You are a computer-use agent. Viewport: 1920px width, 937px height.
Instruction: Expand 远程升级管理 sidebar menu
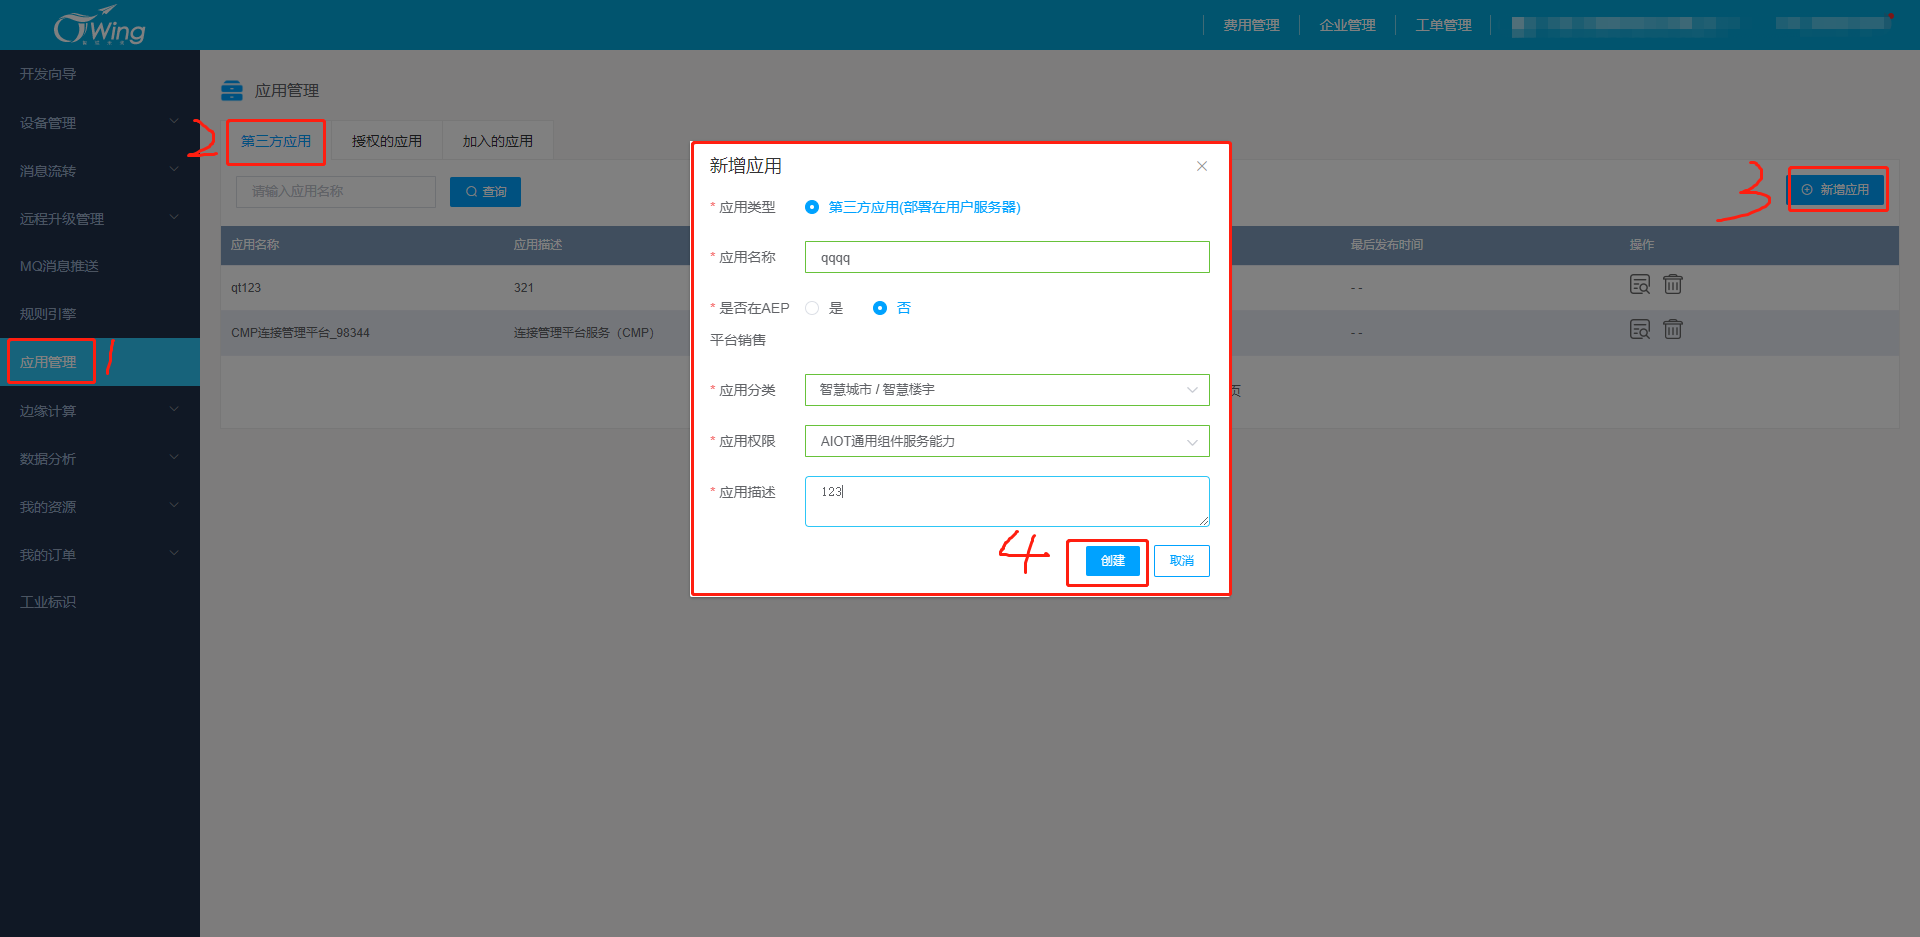pyautogui.click(x=100, y=219)
